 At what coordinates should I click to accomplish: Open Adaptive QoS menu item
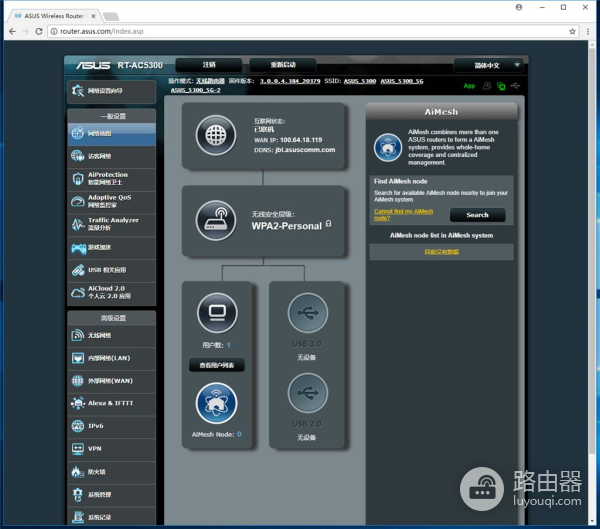[x=111, y=201]
